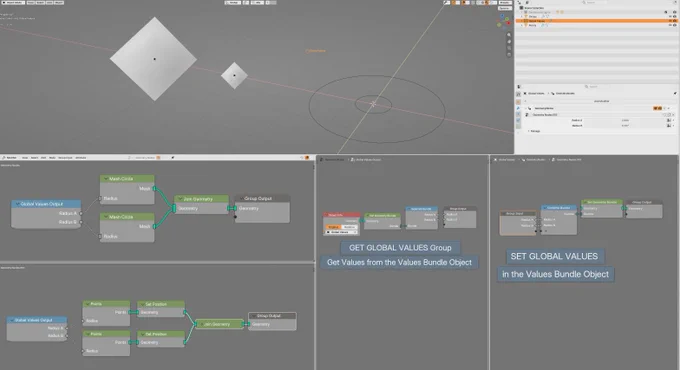680x370 pixels.
Task: Open the tool tab at top of Properties sidebar
Action: pyautogui.click(x=518, y=94)
